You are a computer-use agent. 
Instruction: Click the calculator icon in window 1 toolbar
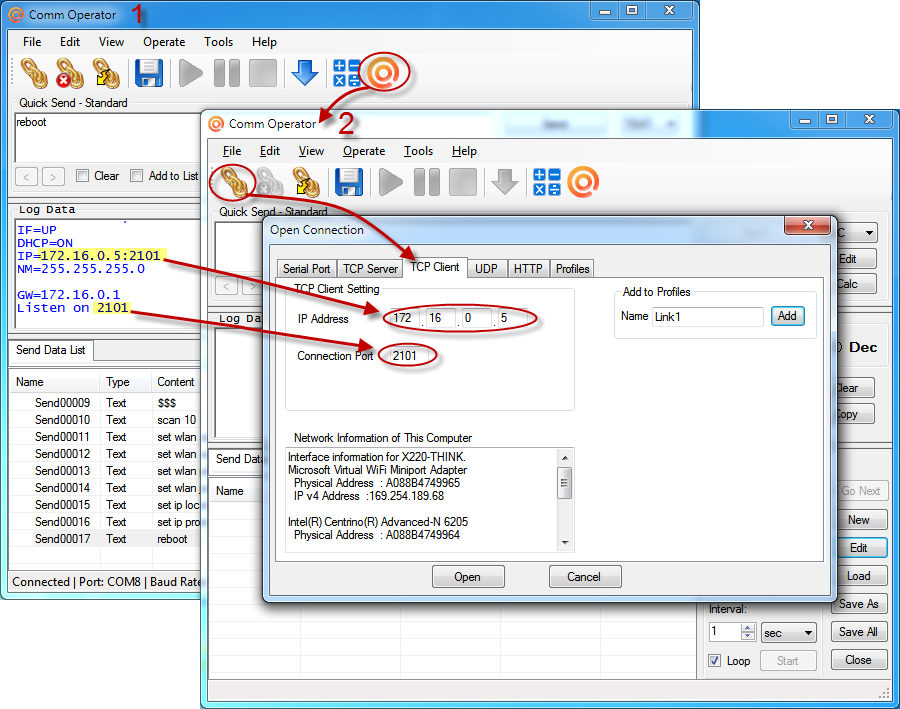pos(346,73)
